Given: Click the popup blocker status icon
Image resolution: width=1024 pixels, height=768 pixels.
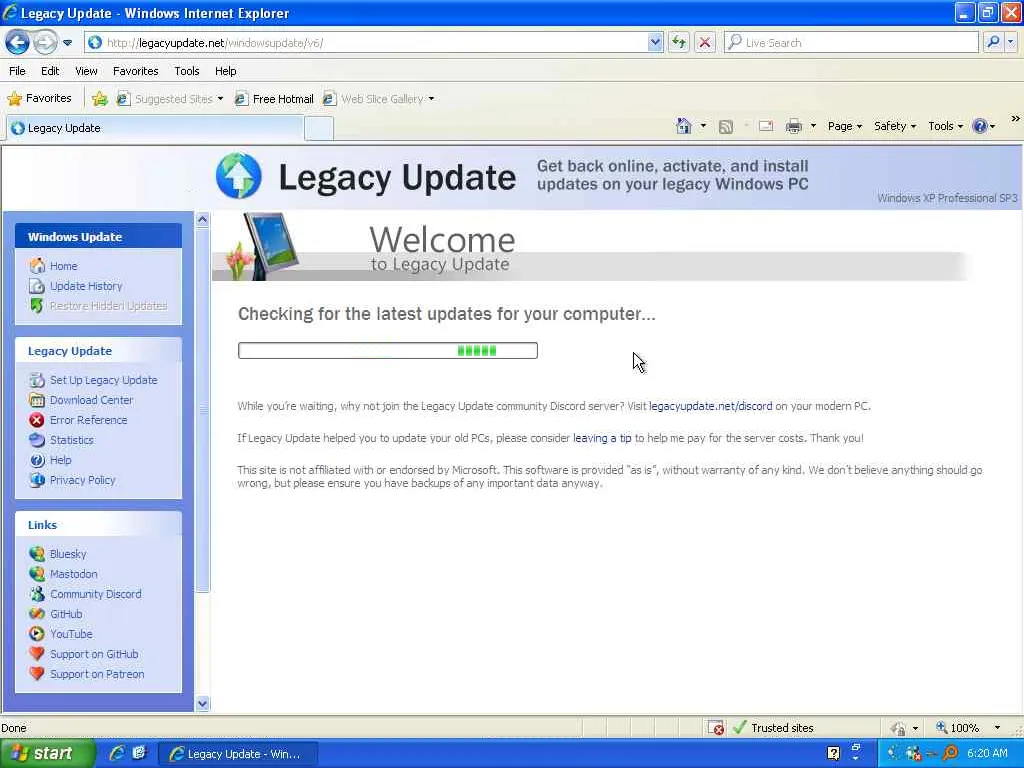Looking at the screenshot, I should click(715, 728).
